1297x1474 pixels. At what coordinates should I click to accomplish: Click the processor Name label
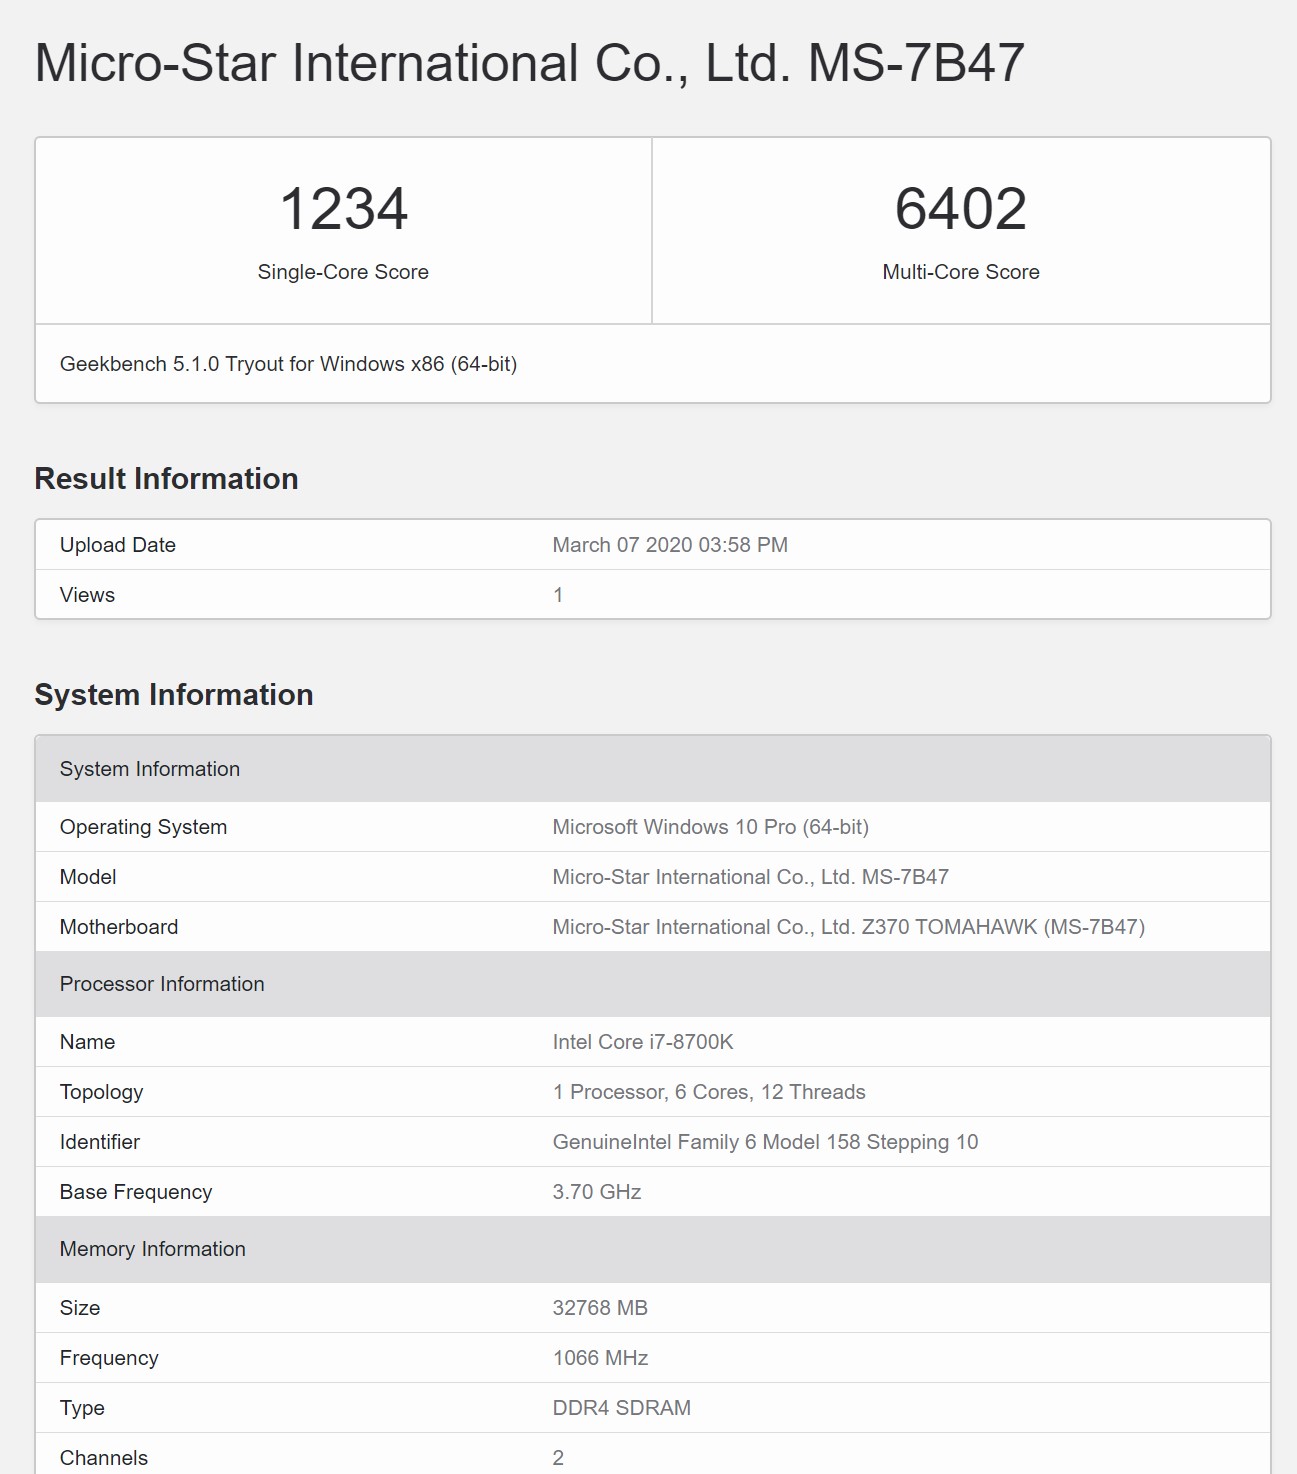point(87,1042)
